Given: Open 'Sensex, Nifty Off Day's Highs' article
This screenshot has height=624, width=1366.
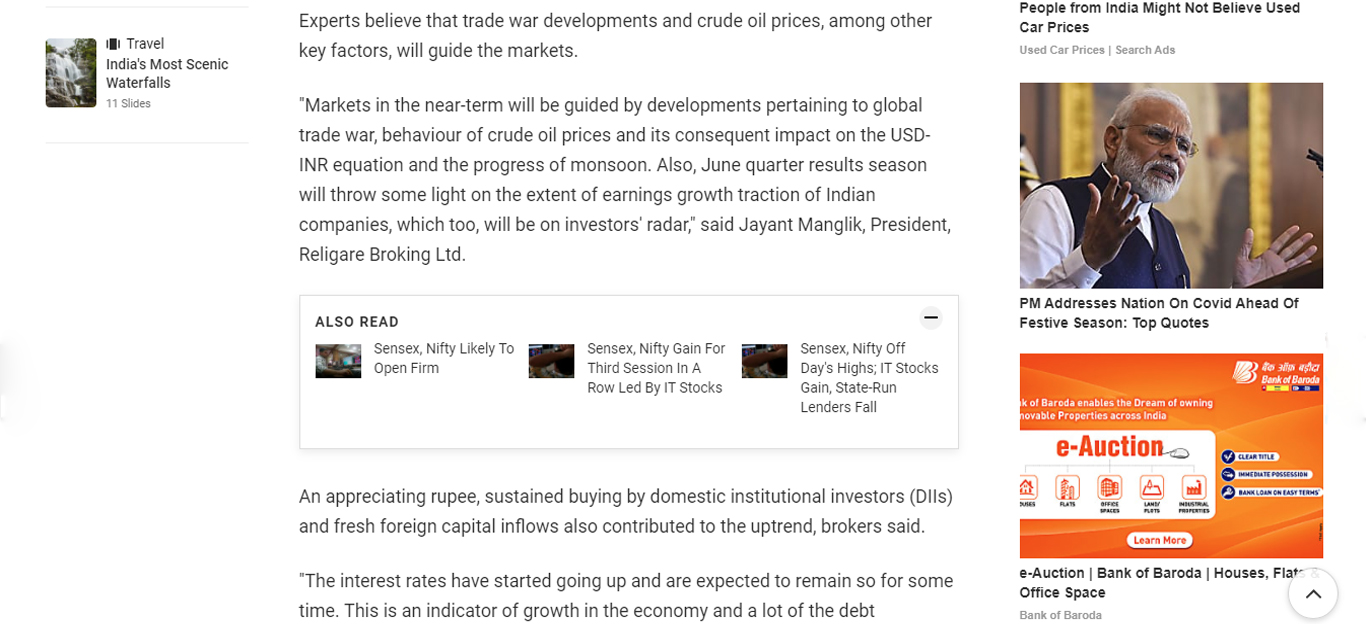Looking at the screenshot, I should click(x=869, y=377).
